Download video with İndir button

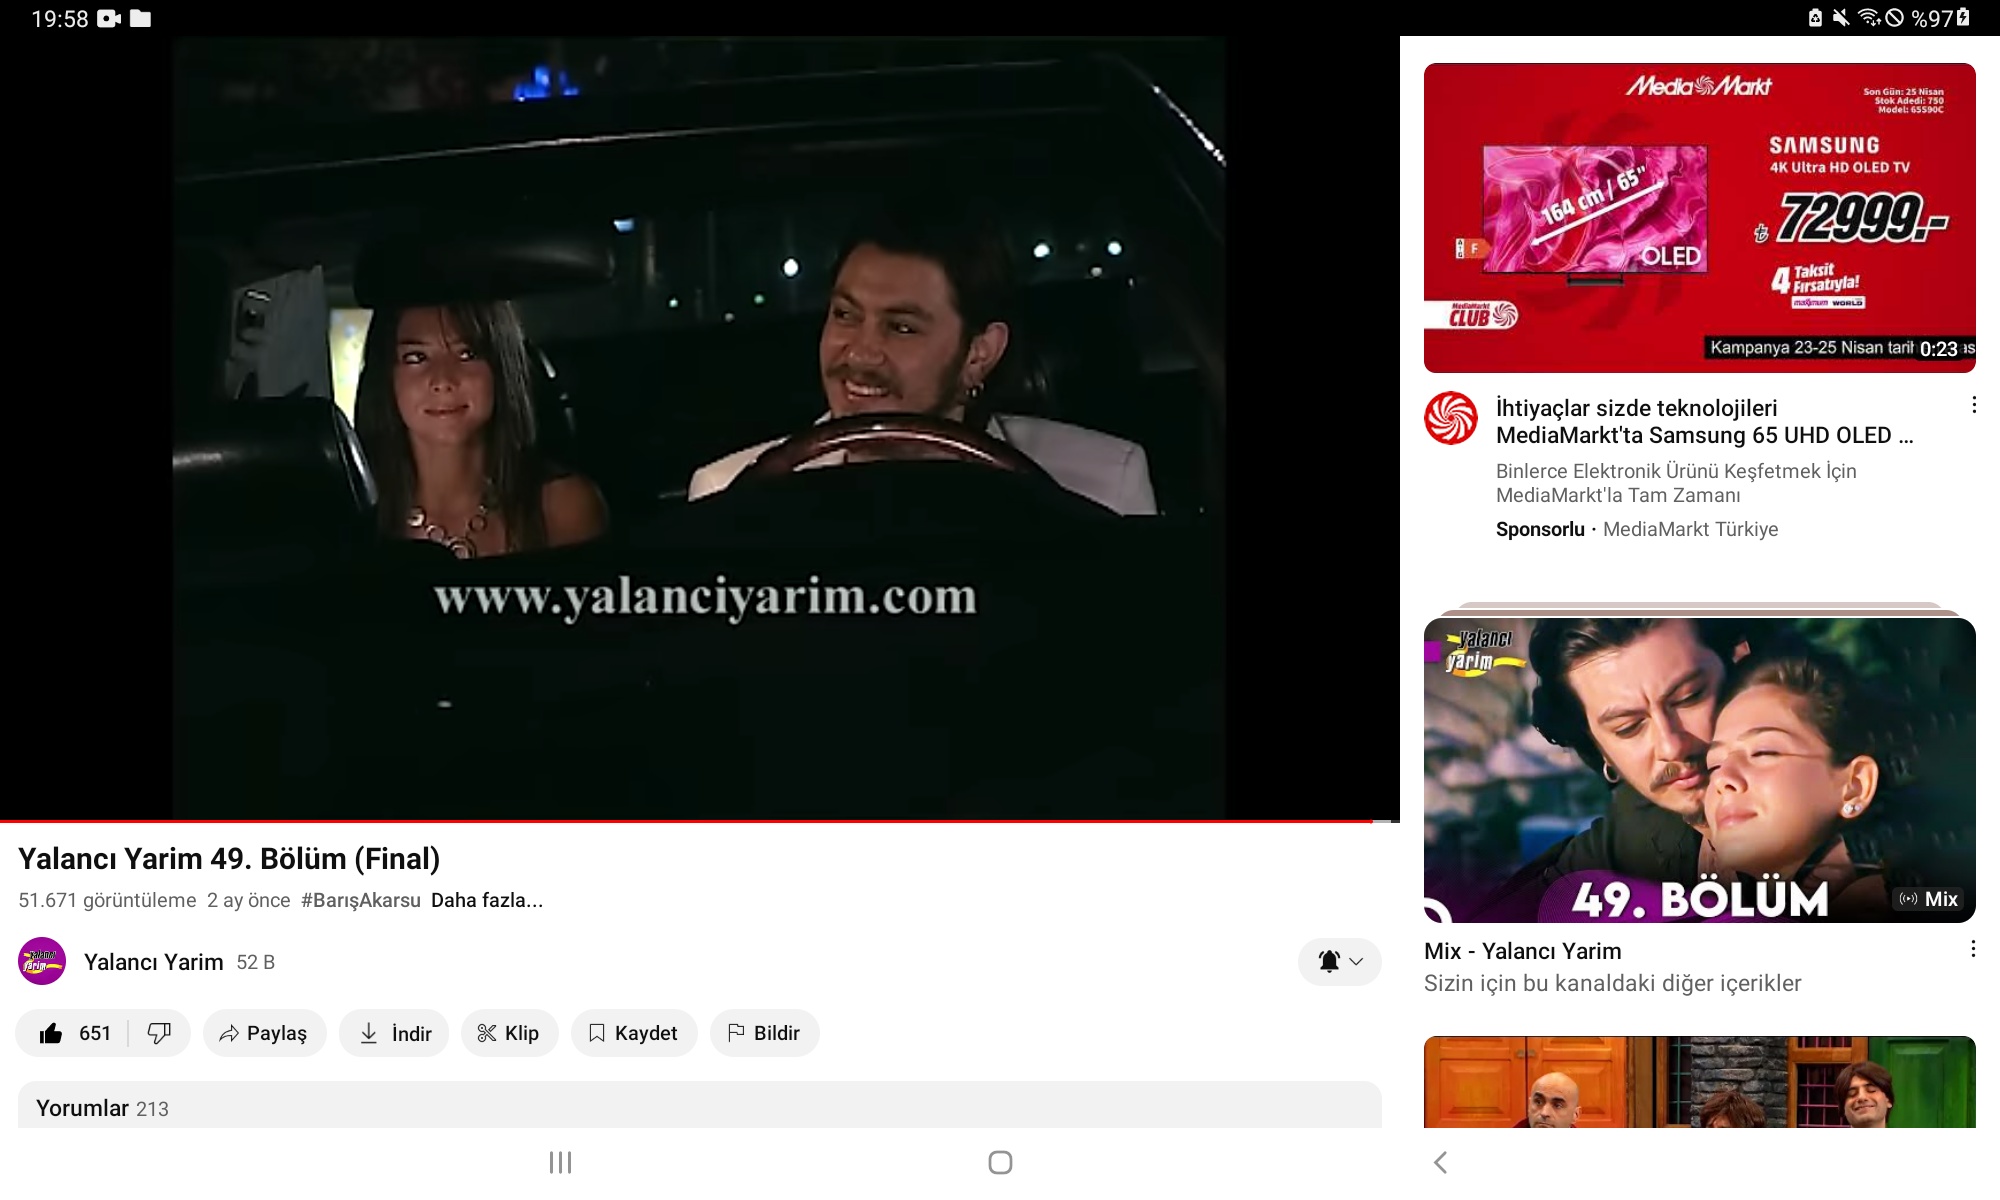pyautogui.click(x=394, y=1033)
